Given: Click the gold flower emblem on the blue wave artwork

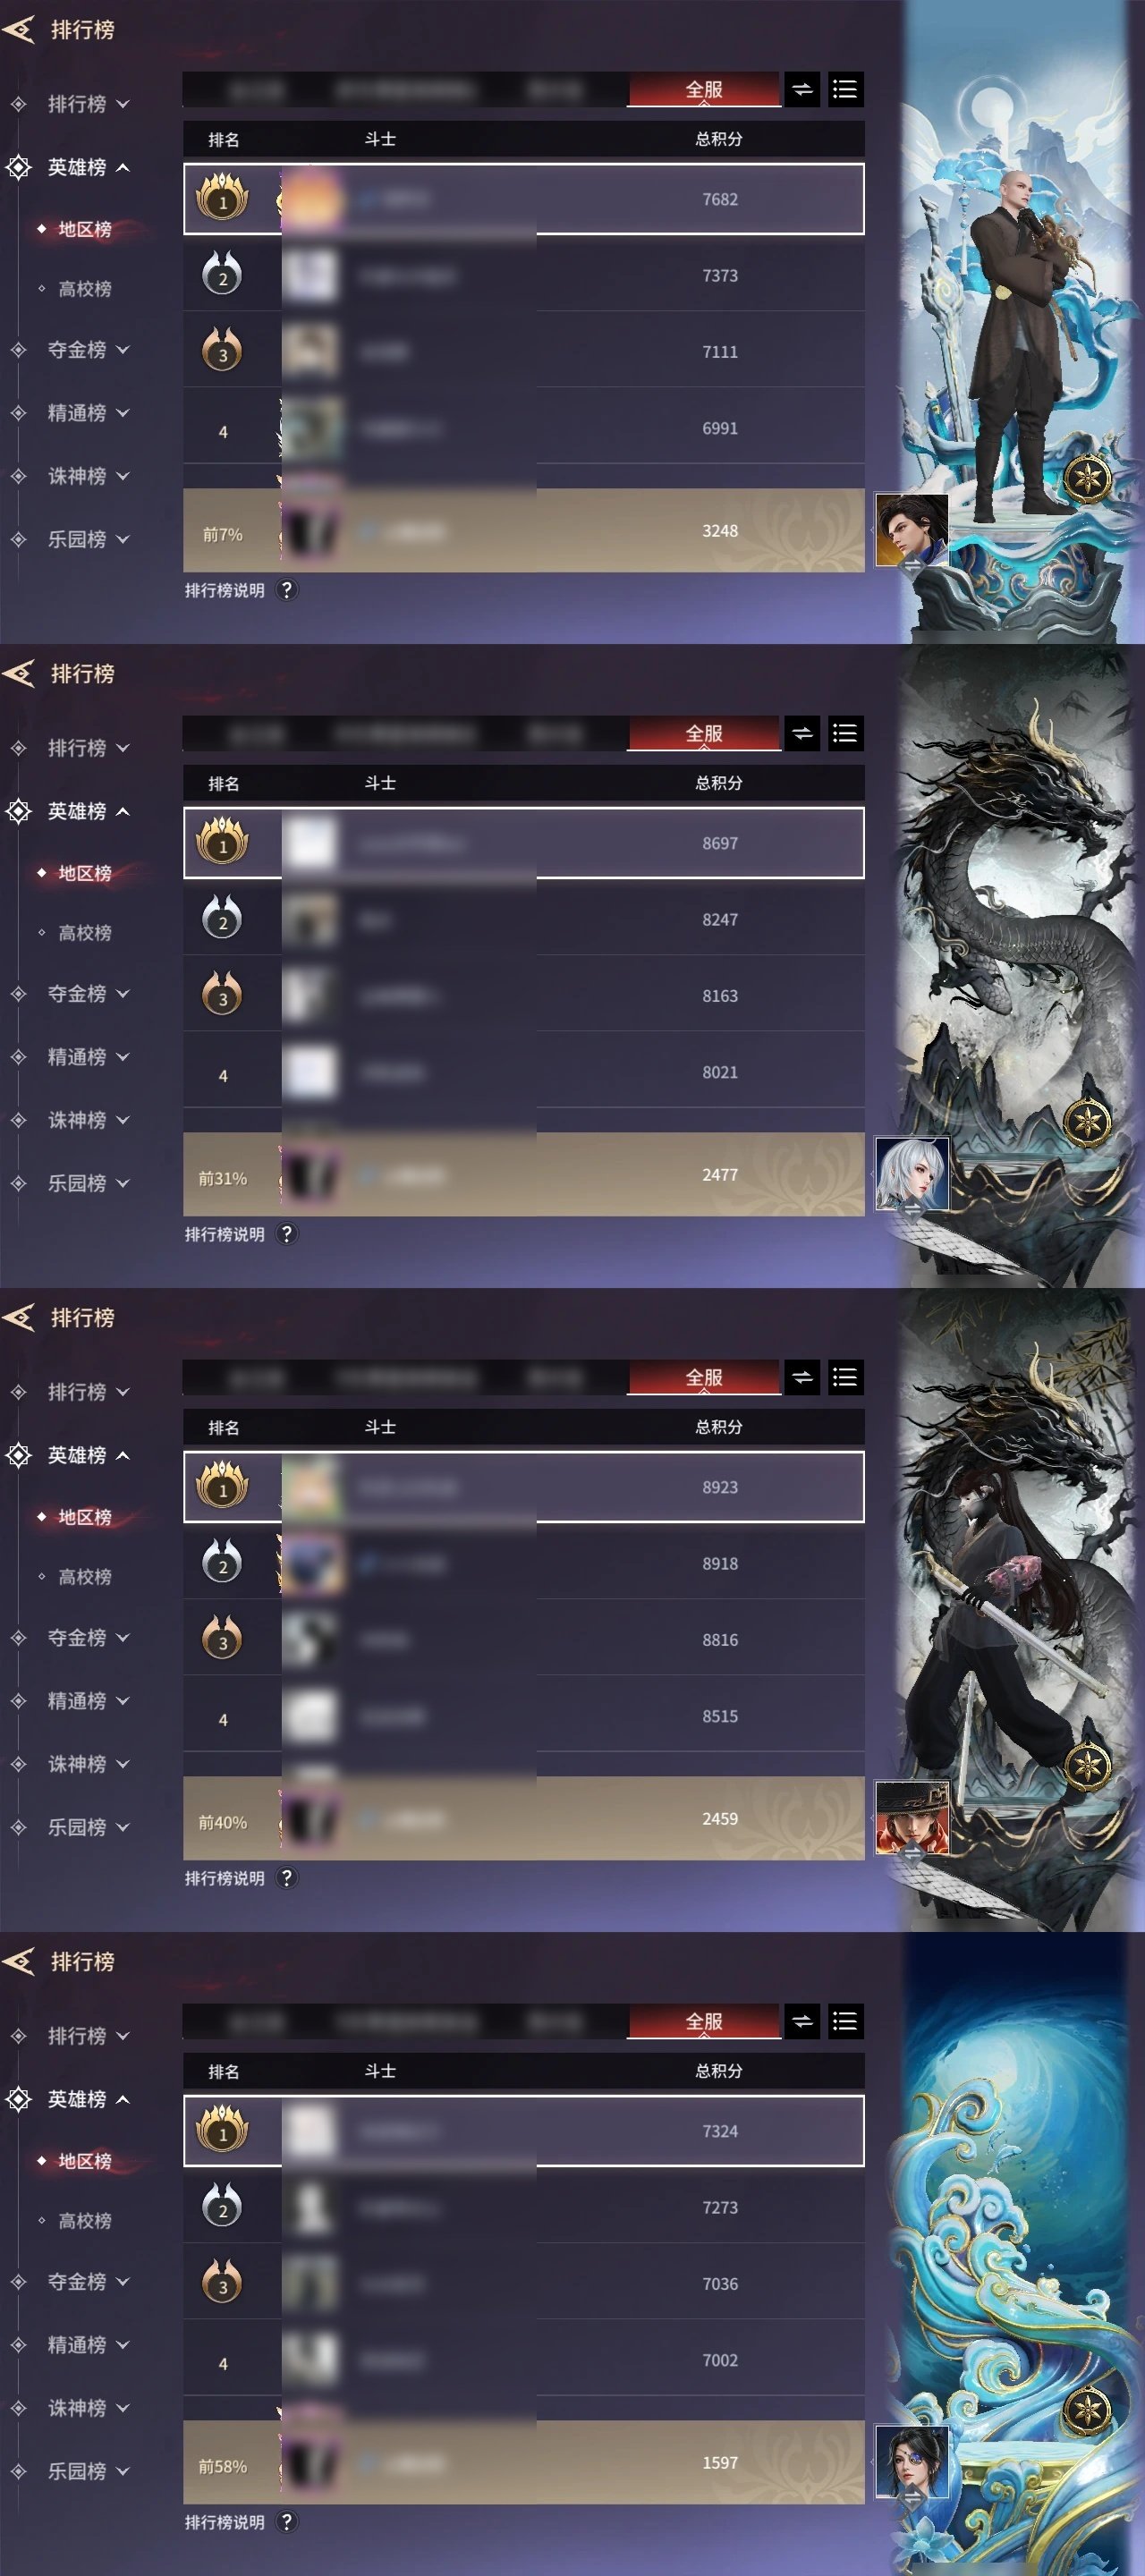Looking at the screenshot, I should click(x=1087, y=2411).
